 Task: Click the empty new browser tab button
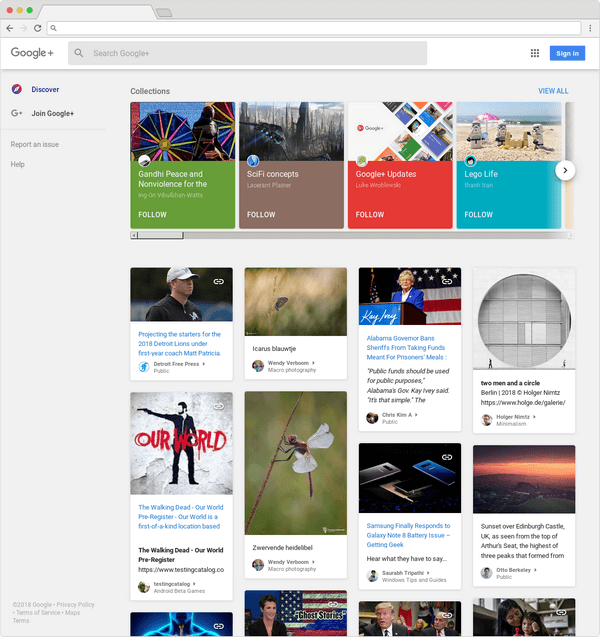[x=164, y=13]
